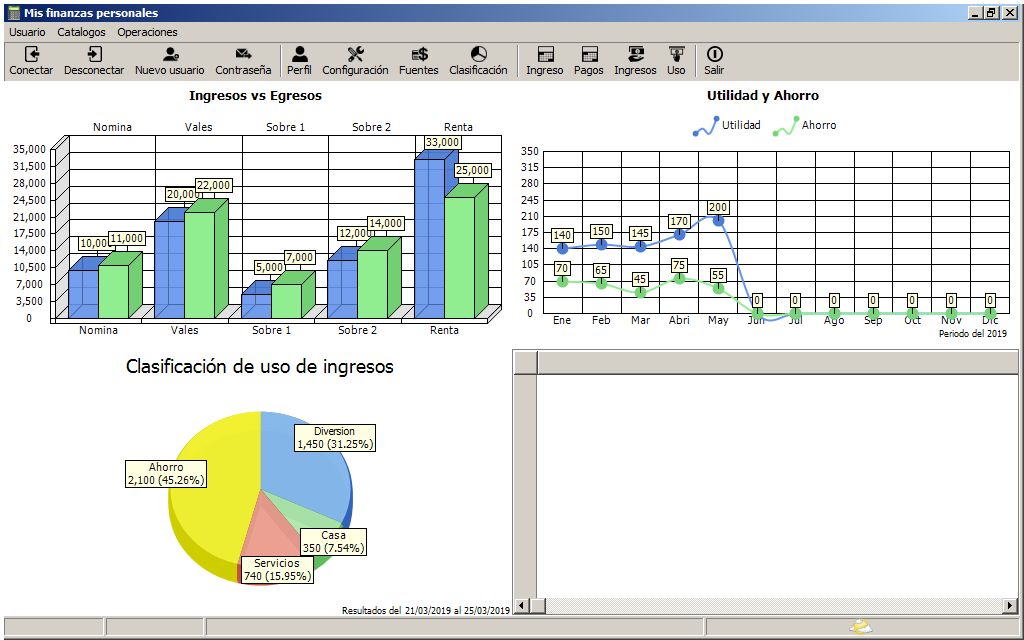Click the Salir exit icon
Screen dimensions: 1024x640
click(714, 55)
